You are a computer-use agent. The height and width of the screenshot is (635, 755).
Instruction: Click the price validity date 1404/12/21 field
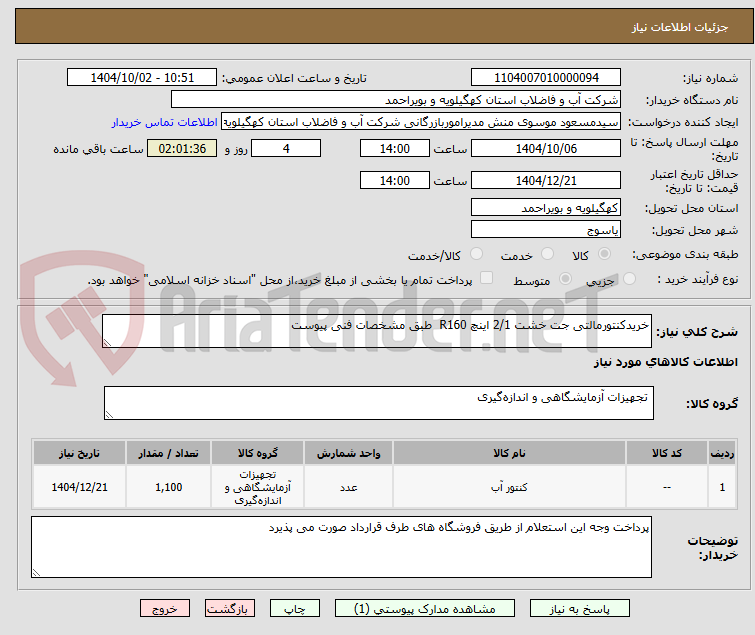(546, 181)
